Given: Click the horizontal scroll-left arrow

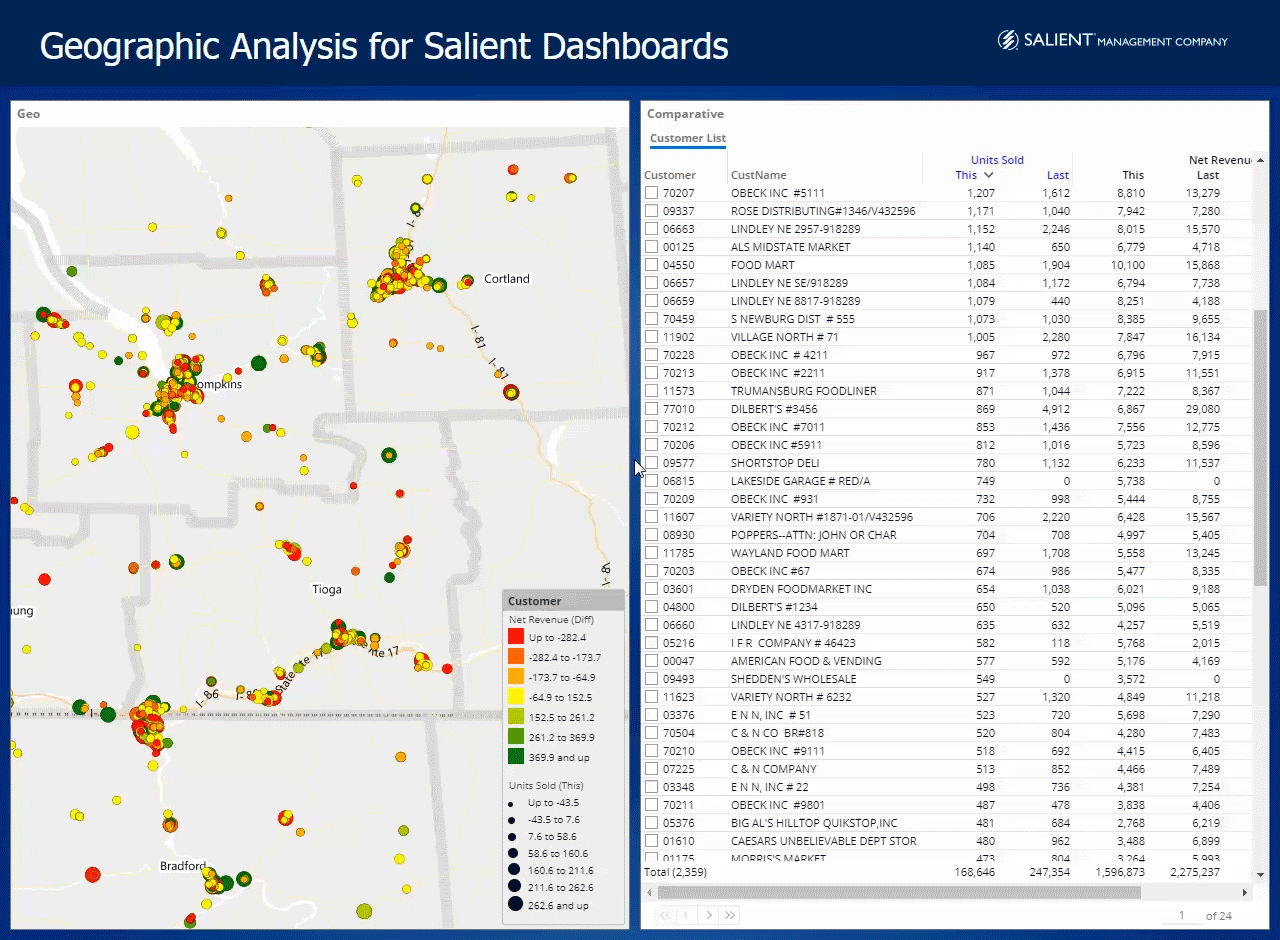Looking at the screenshot, I should coord(651,892).
